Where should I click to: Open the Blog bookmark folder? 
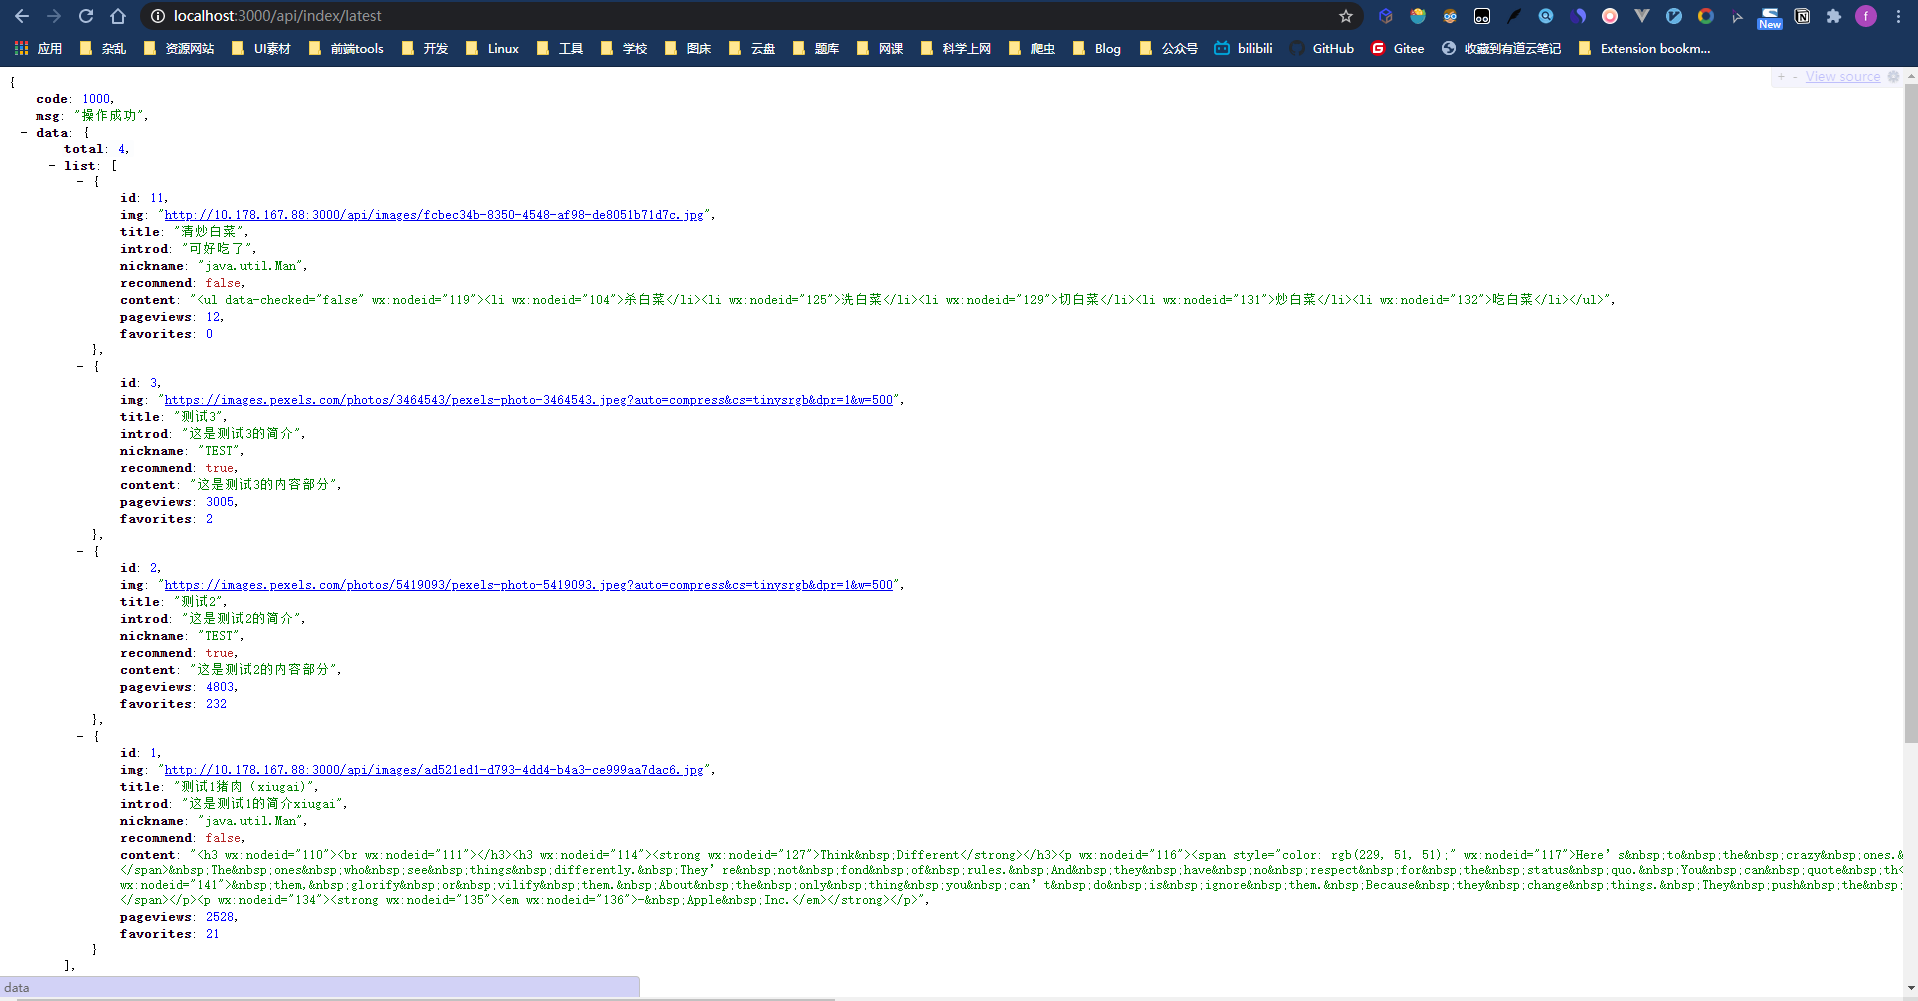click(1097, 48)
